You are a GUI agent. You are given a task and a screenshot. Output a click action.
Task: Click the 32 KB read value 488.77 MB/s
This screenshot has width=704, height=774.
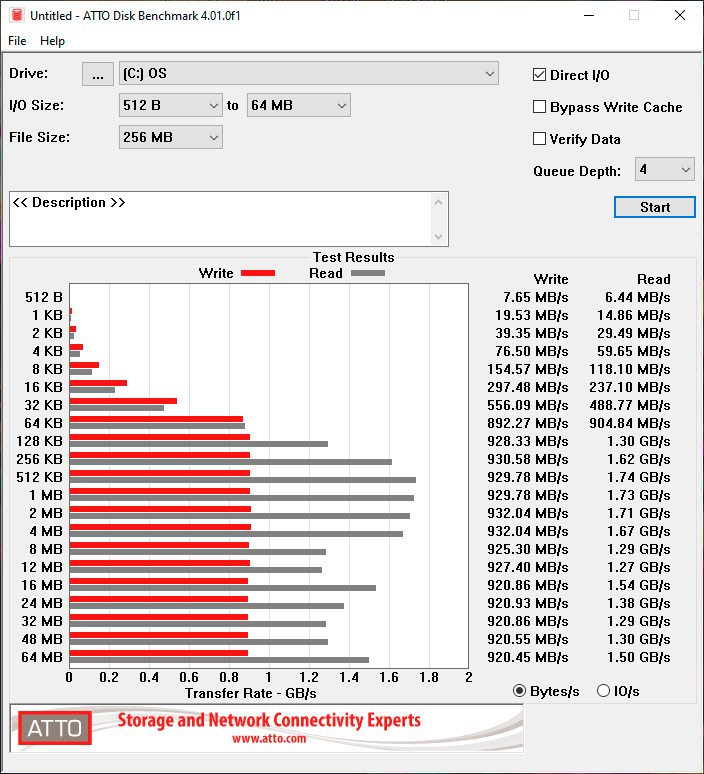(629, 405)
